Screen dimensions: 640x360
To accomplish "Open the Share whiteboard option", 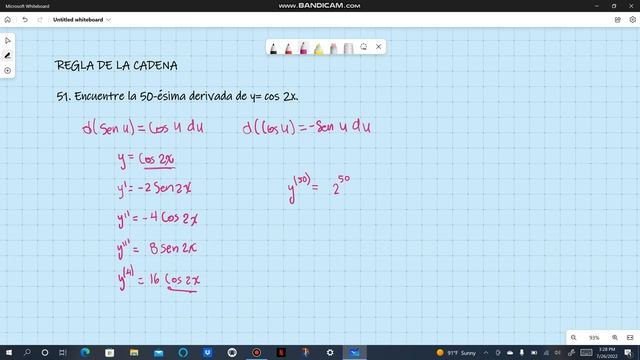I will click(x=618, y=20).
